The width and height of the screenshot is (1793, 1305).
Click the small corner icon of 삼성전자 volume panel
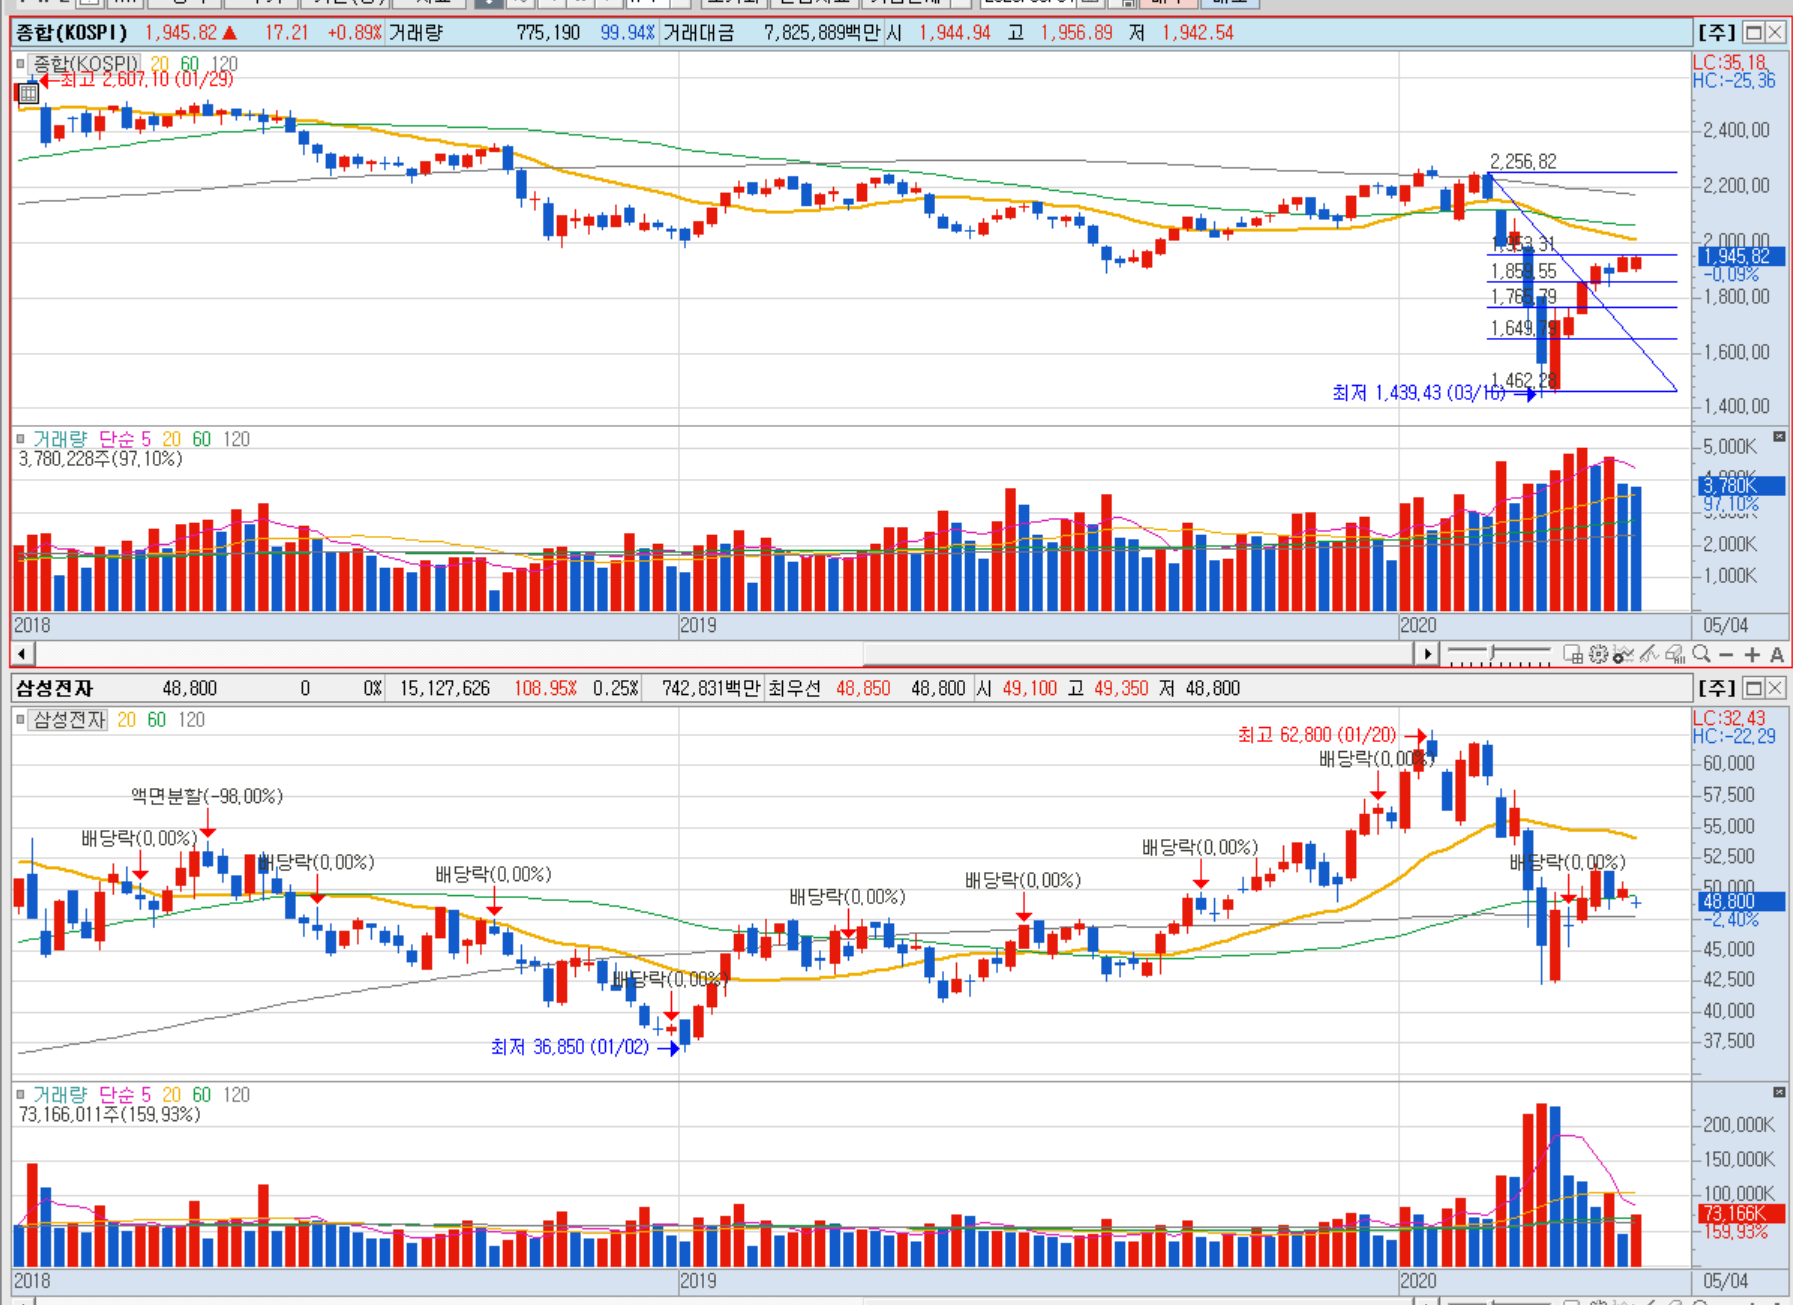pos(1779,1092)
